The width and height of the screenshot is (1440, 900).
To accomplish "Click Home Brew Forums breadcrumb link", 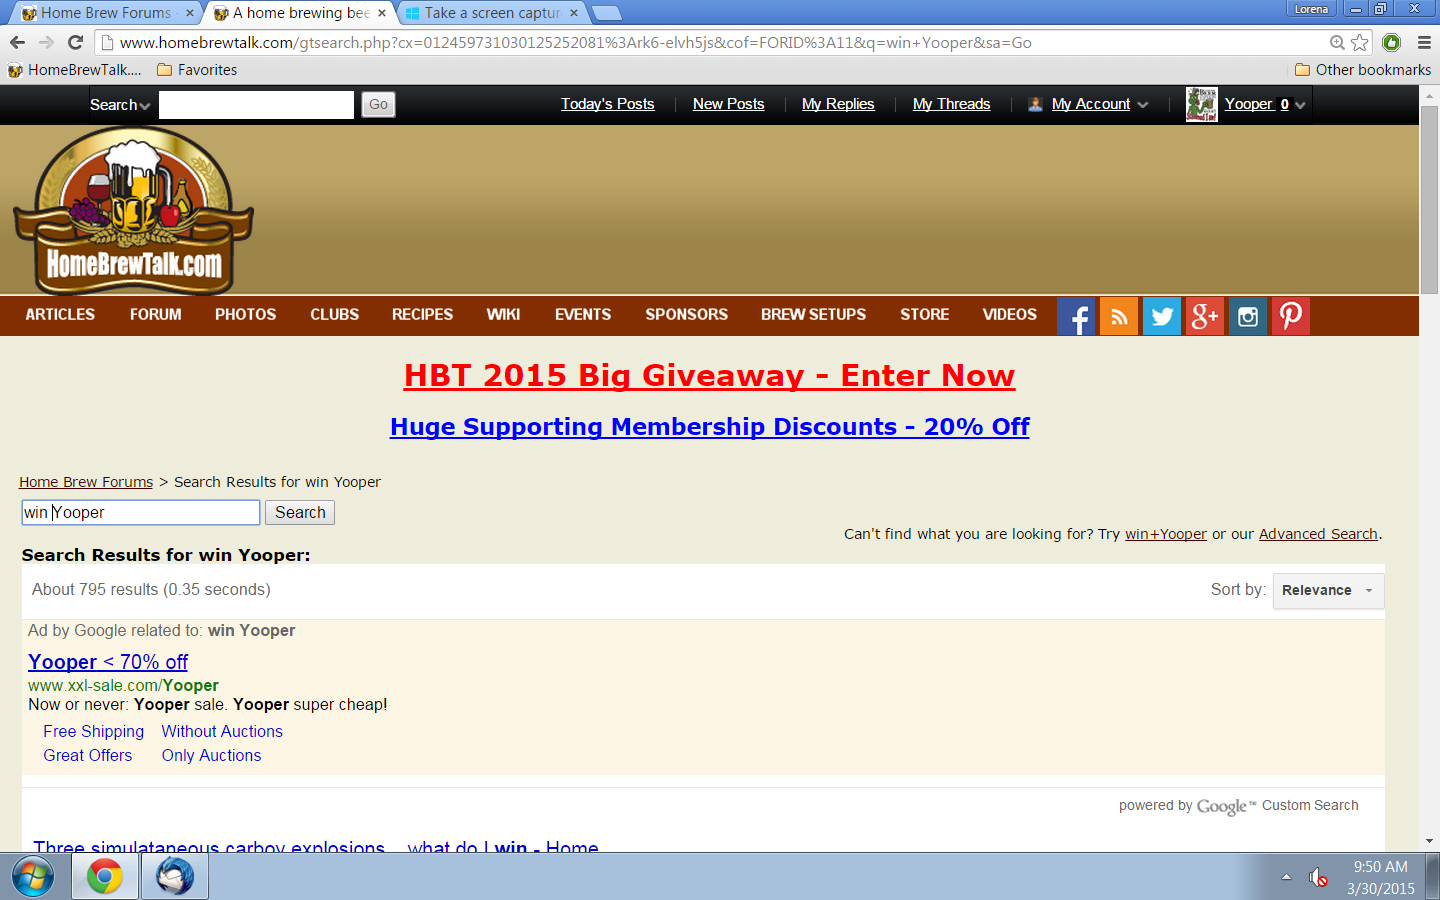I will (86, 482).
